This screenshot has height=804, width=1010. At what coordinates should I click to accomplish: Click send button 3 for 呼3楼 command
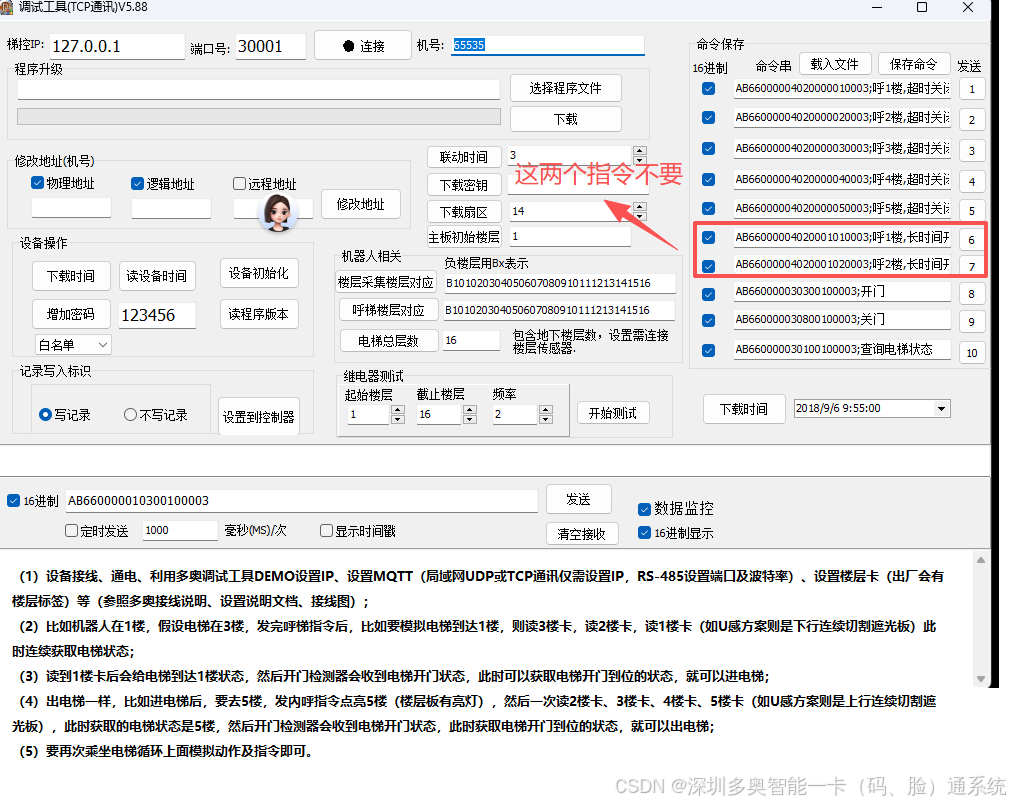(972, 151)
